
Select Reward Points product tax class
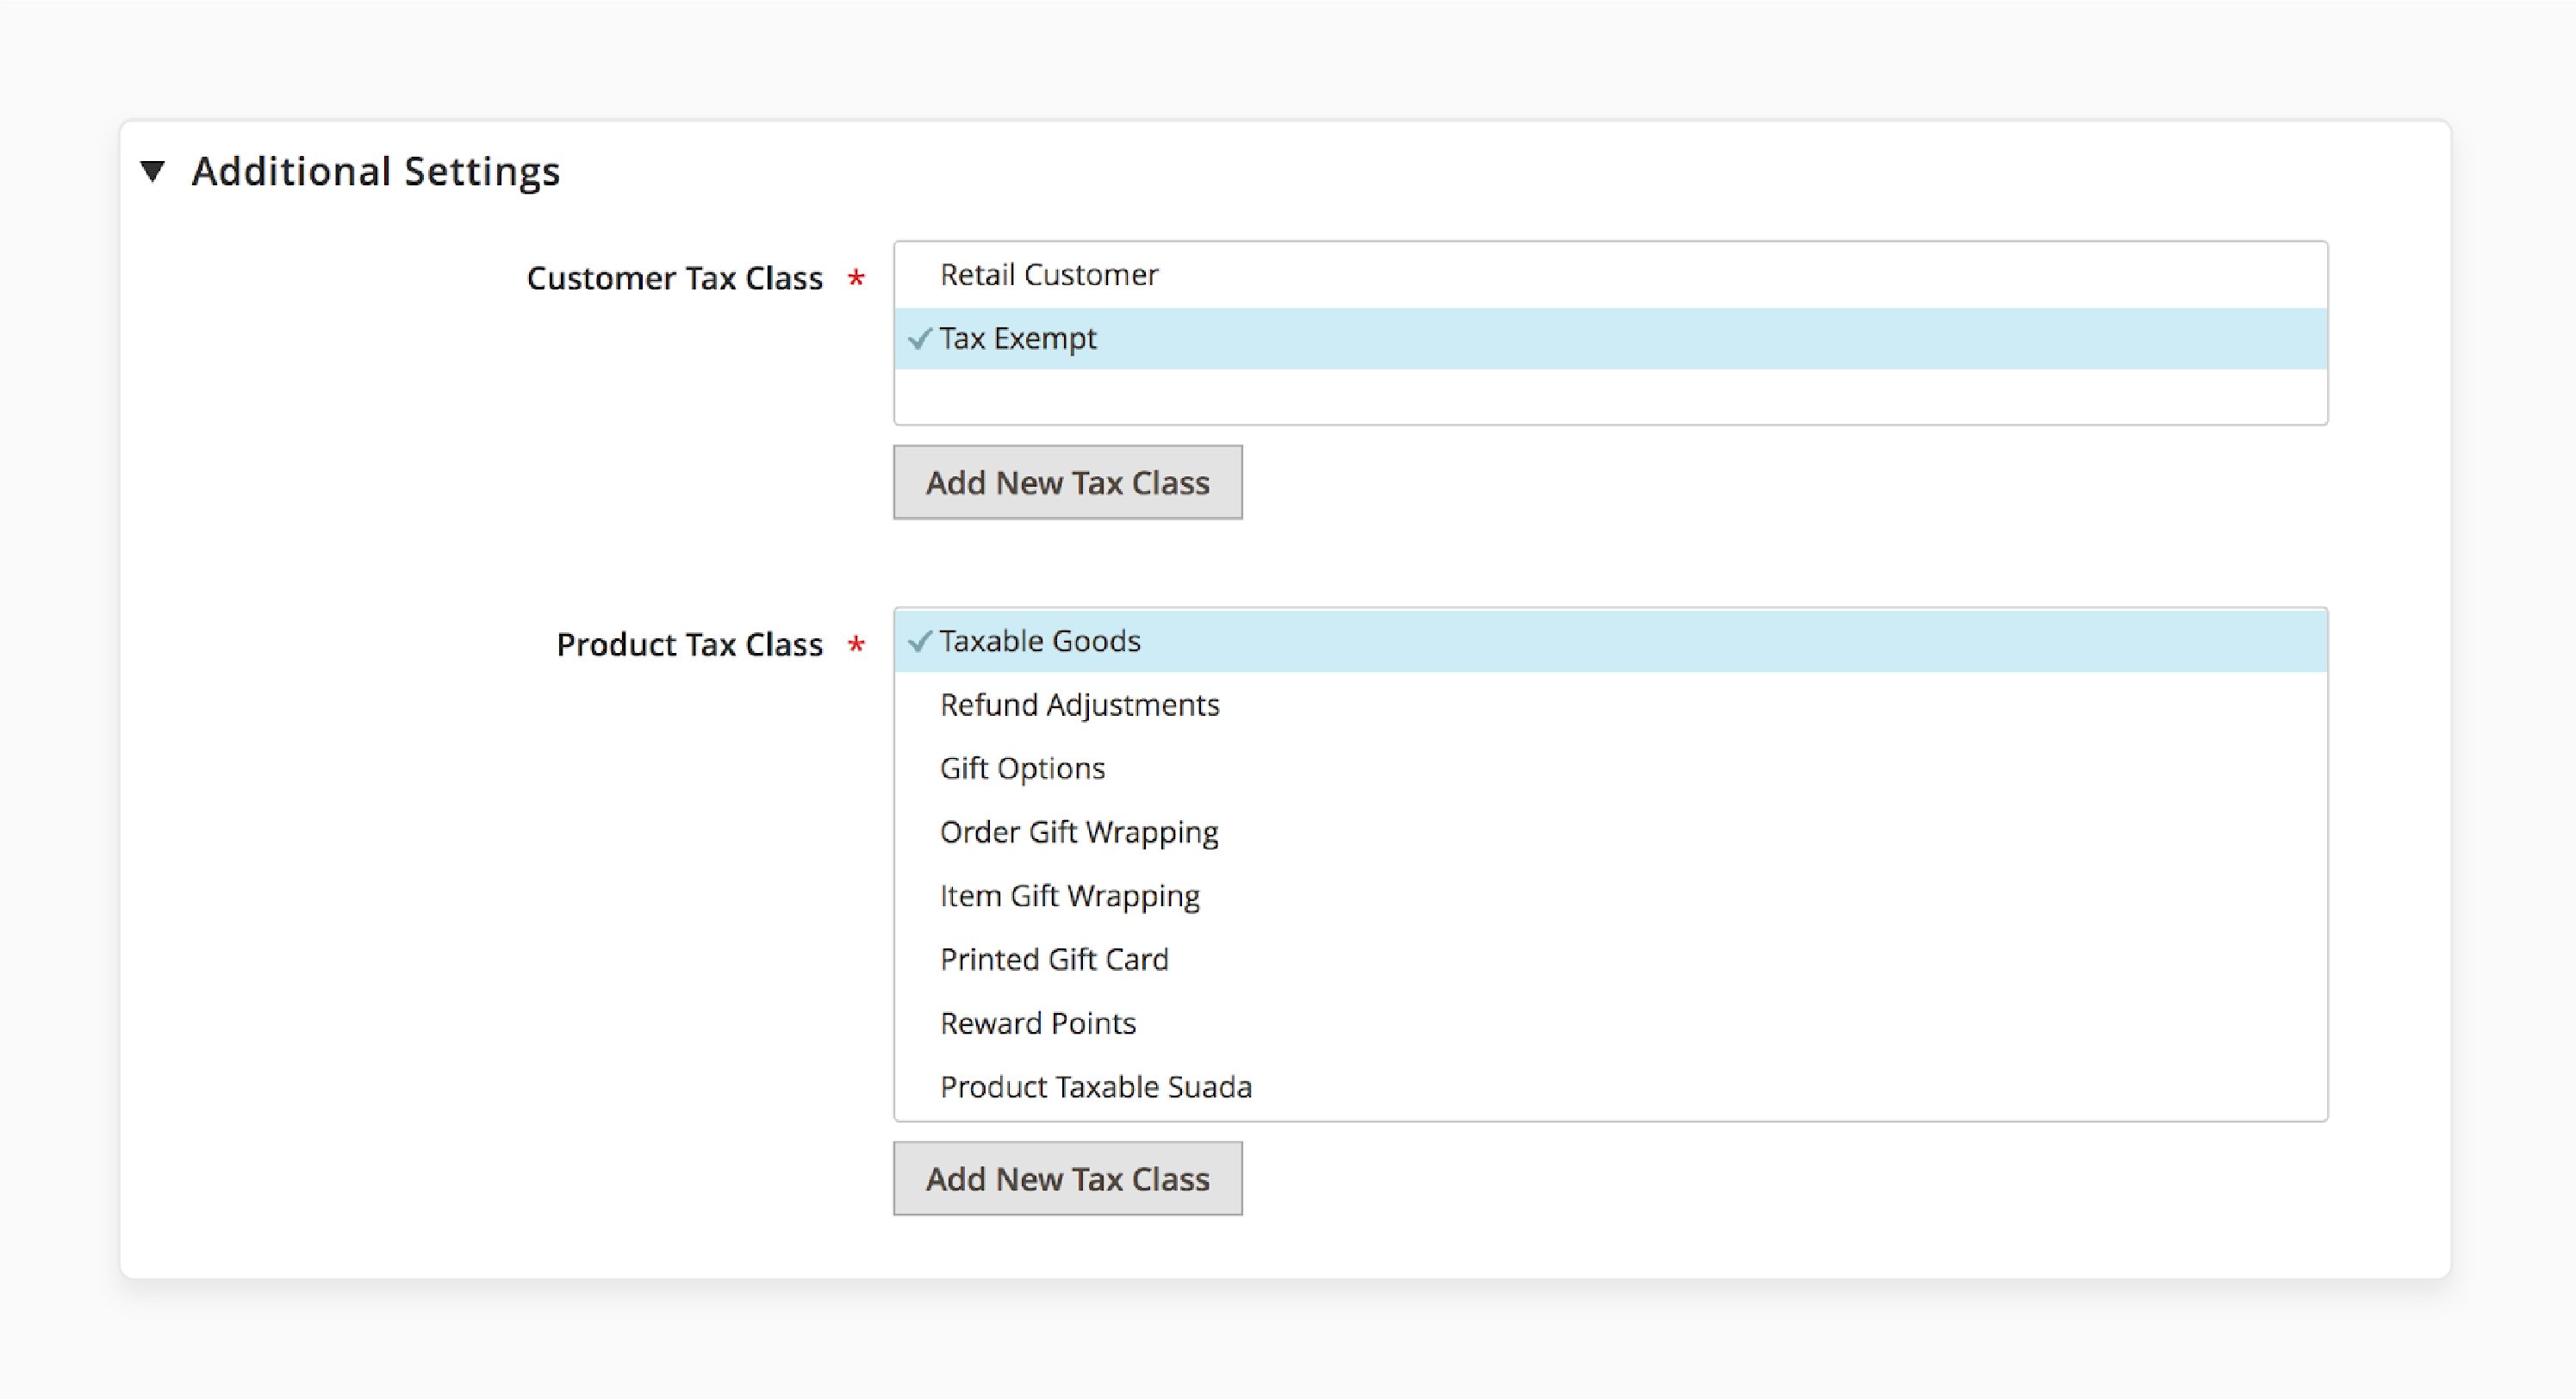(1610, 1023)
